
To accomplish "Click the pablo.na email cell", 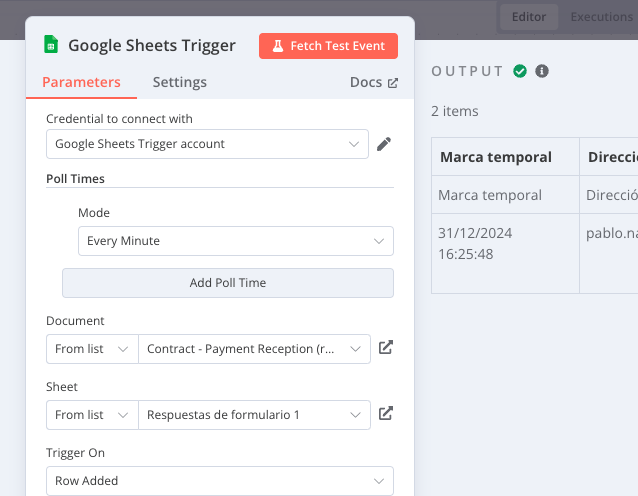I will [609, 253].
